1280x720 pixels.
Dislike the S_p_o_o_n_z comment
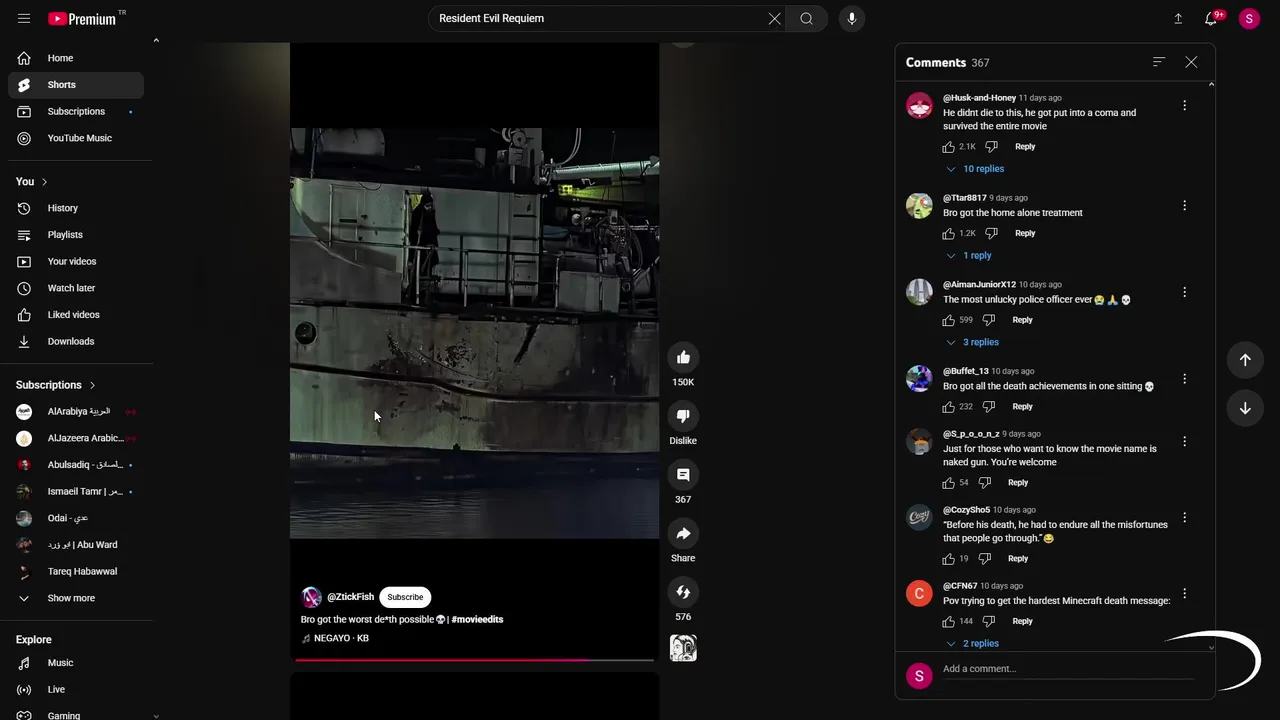(984, 483)
